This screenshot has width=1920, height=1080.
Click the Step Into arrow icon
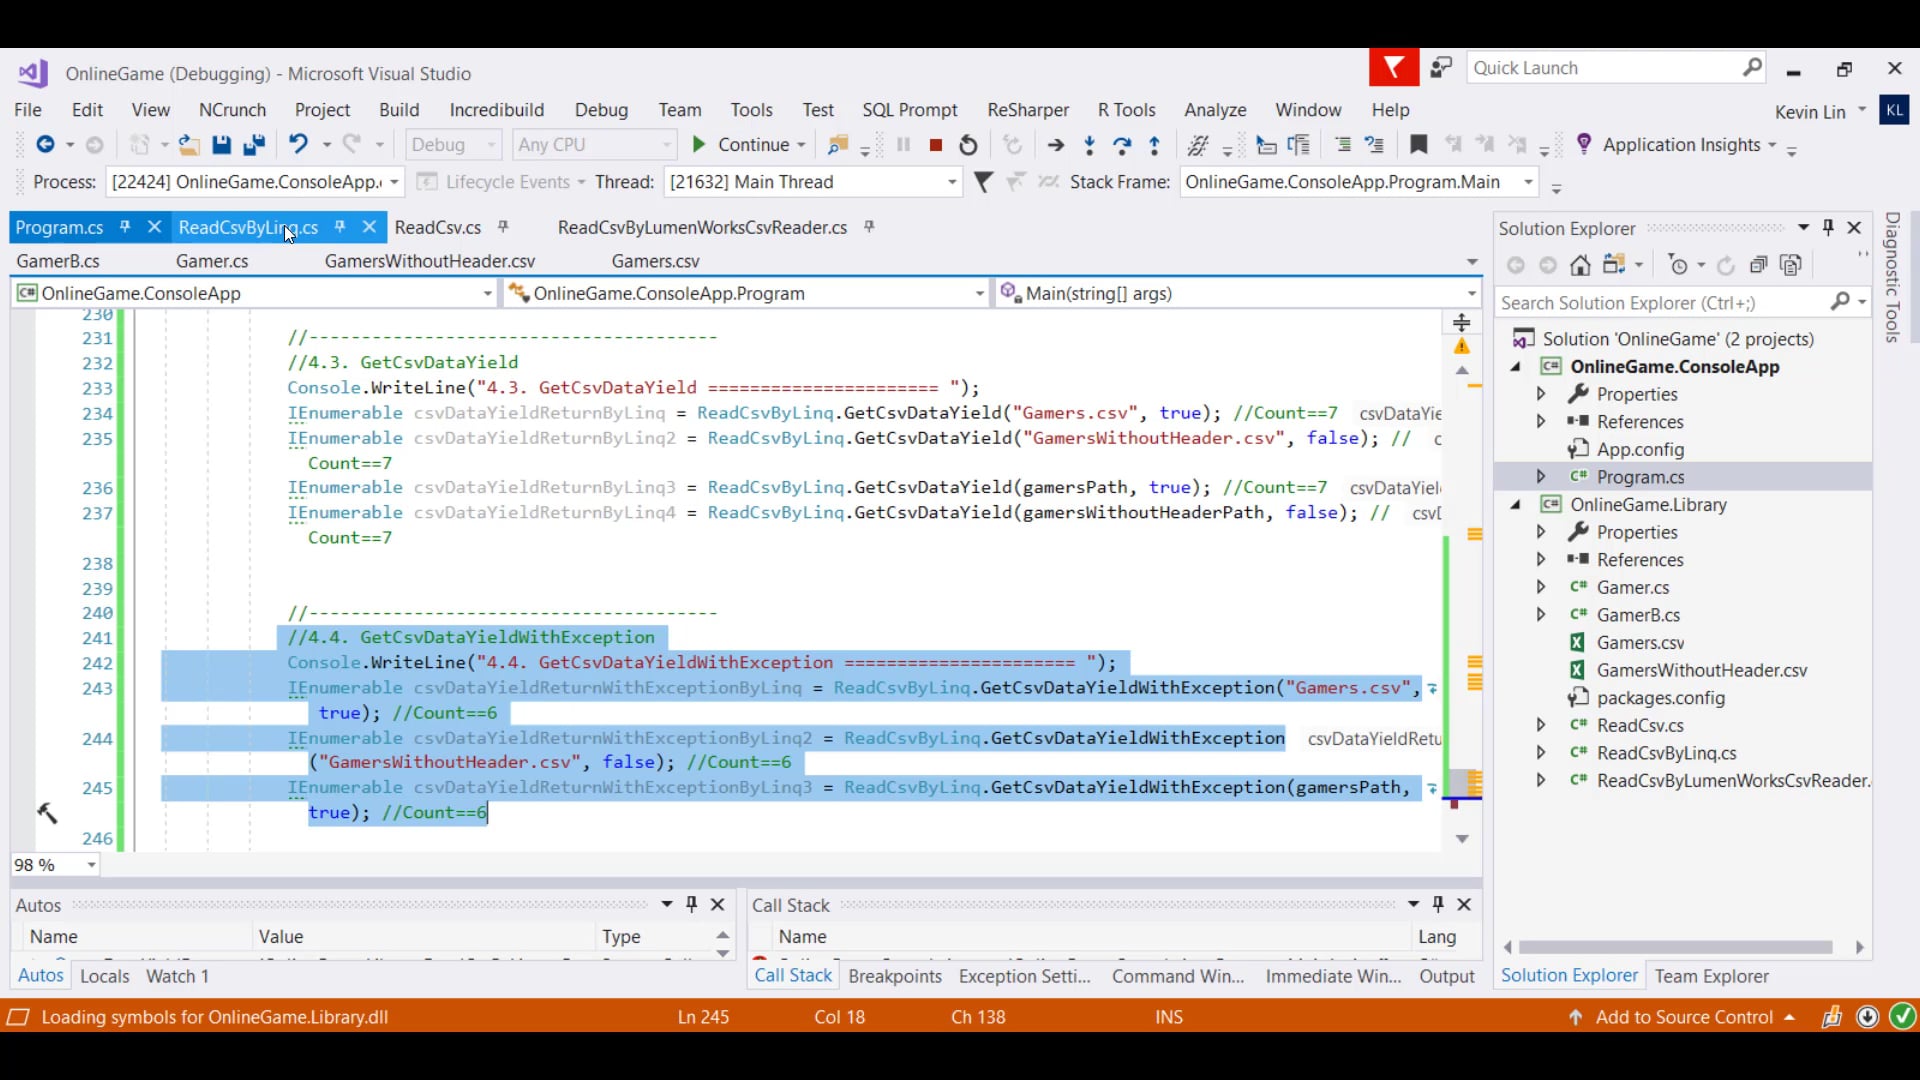point(1089,145)
